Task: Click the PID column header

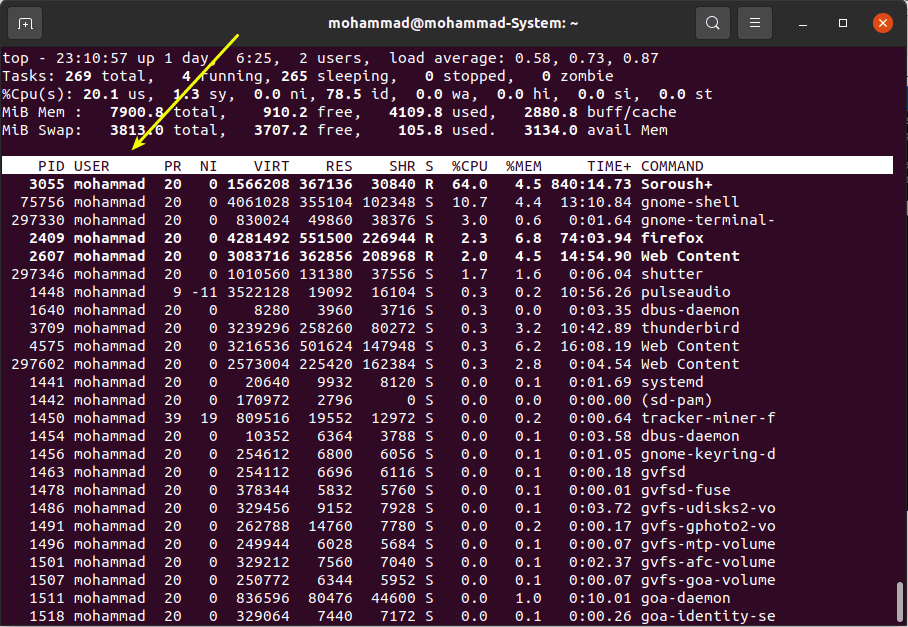Action: pyautogui.click(x=51, y=166)
